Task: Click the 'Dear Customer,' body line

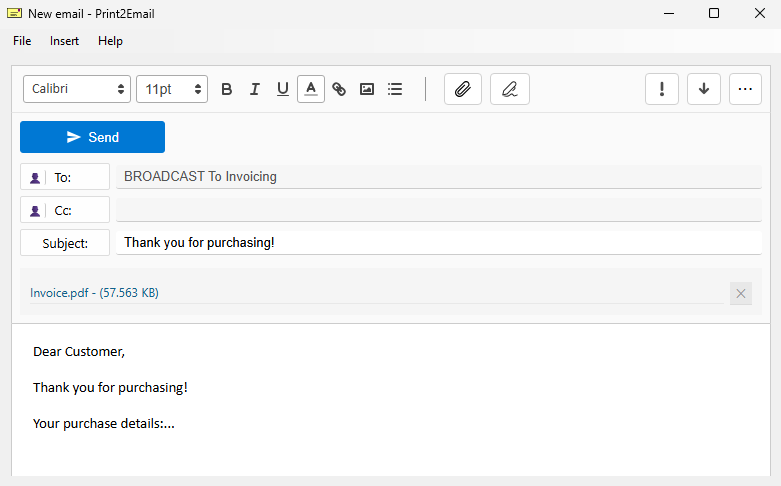Action: coord(79,352)
